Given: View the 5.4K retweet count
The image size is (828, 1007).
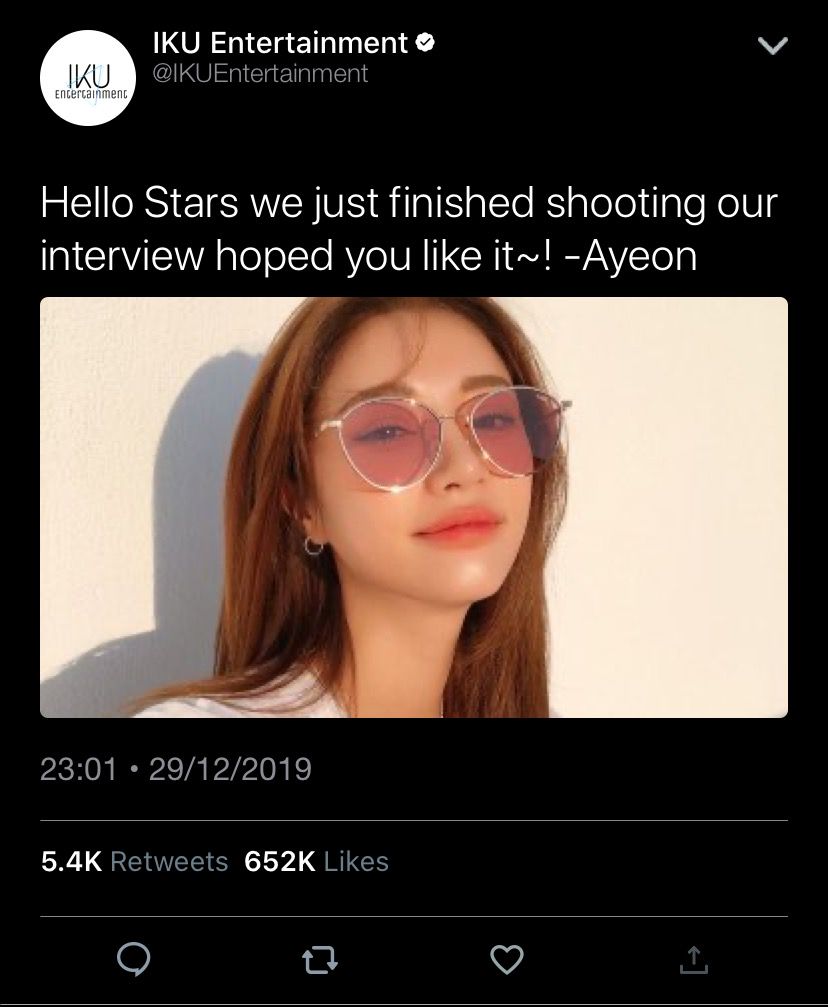Looking at the screenshot, I should tap(71, 862).
